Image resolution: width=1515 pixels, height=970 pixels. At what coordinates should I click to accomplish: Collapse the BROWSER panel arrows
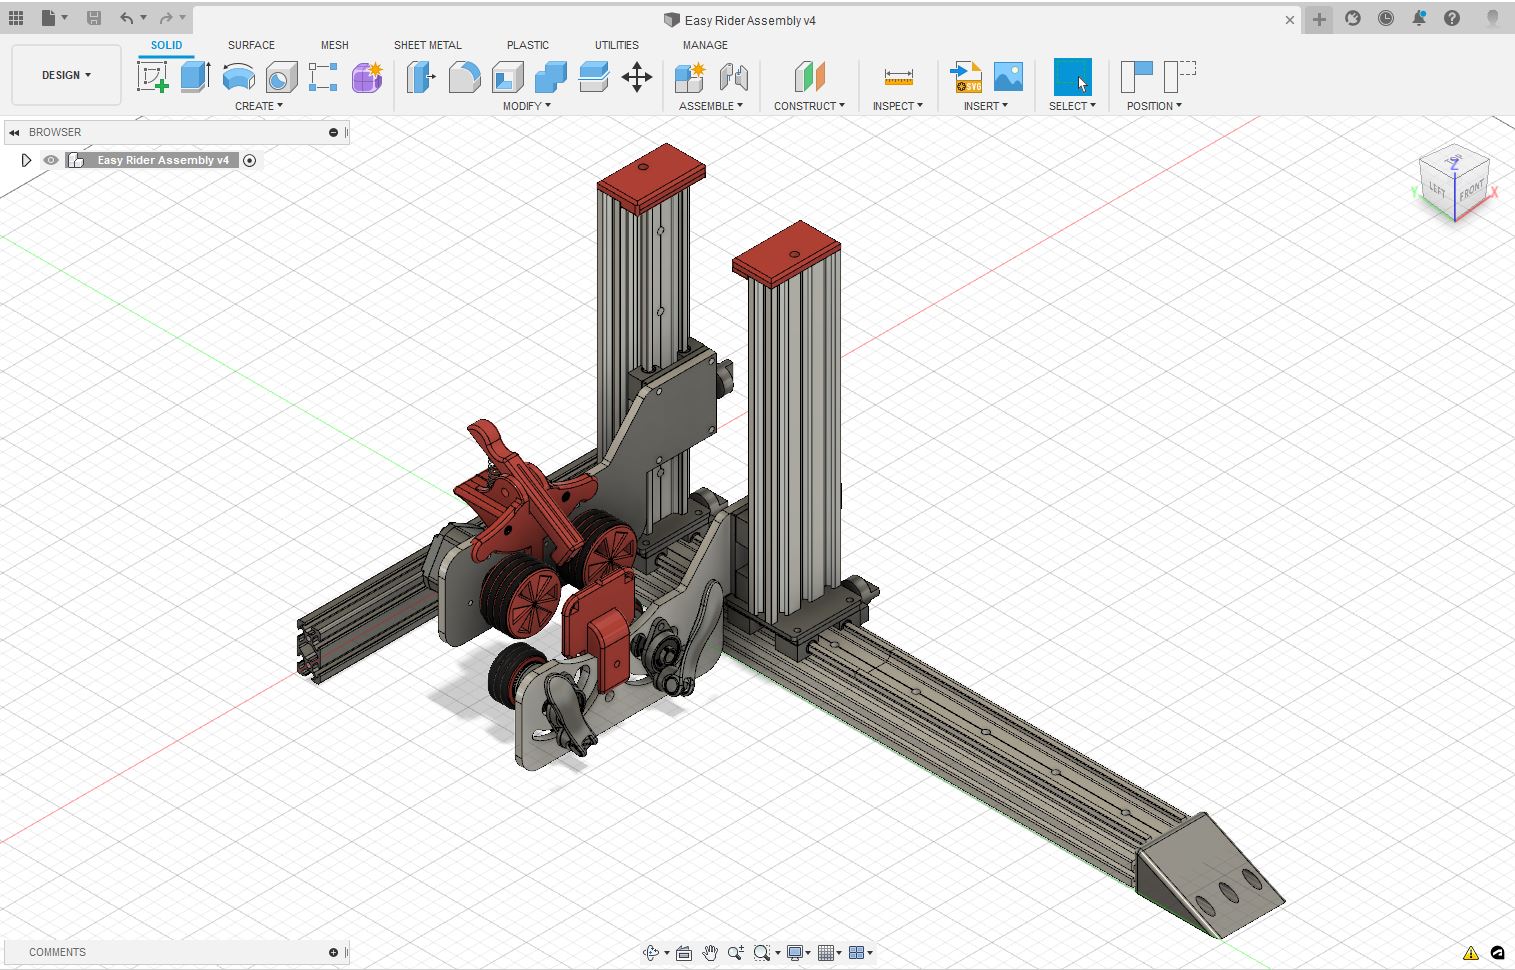(x=14, y=132)
